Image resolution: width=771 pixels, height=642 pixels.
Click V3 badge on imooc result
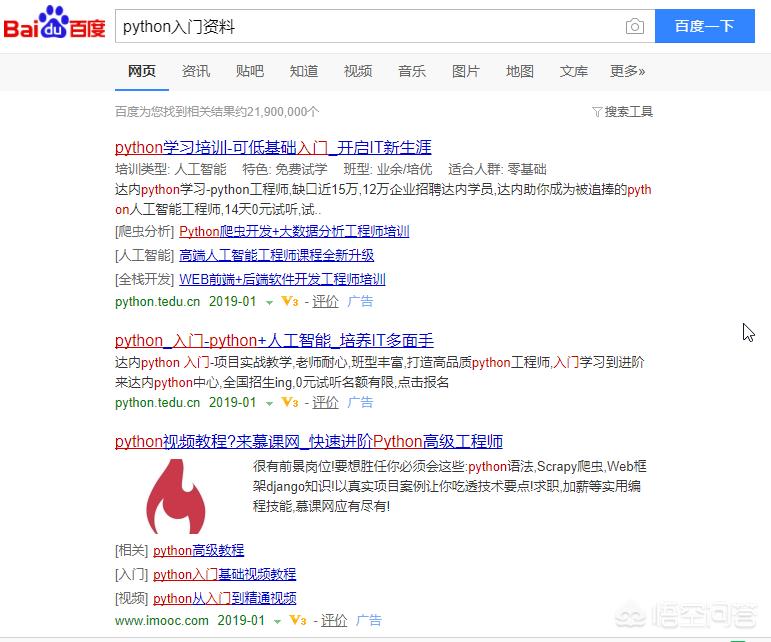[x=298, y=620]
